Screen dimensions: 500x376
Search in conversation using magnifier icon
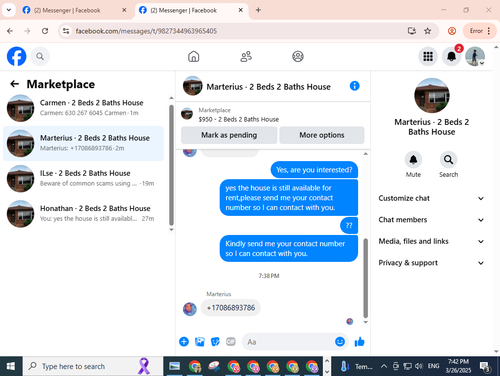tap(448, 160)
